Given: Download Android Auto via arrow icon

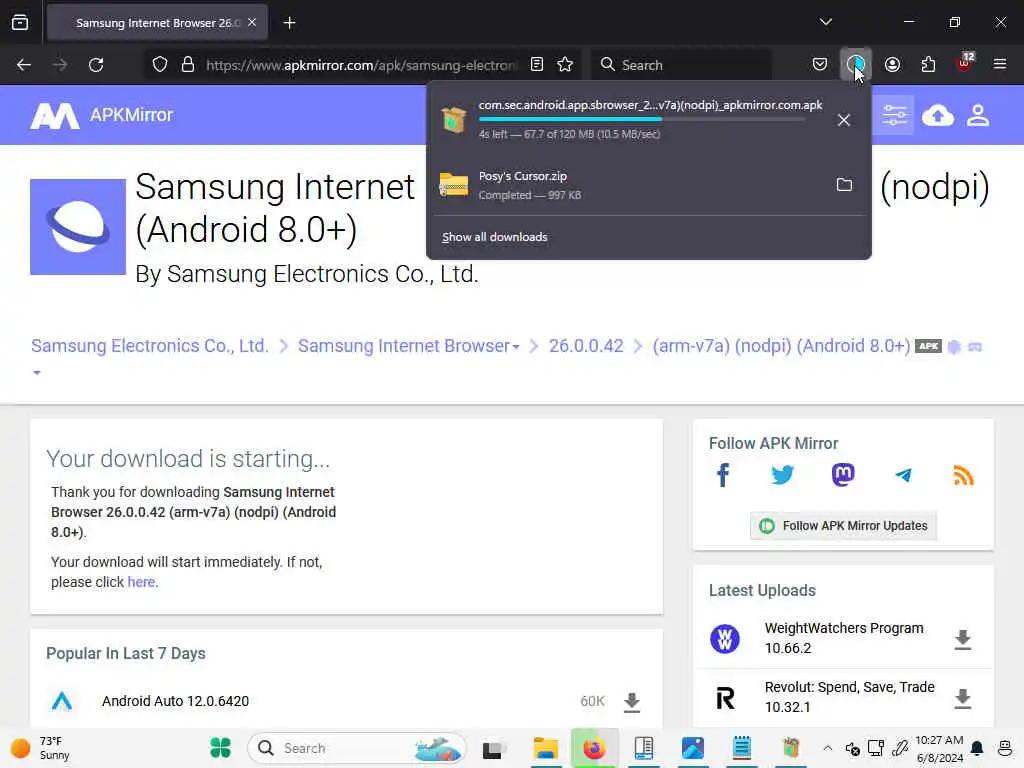Looking at the screenshot, I should tap(632, 703).
